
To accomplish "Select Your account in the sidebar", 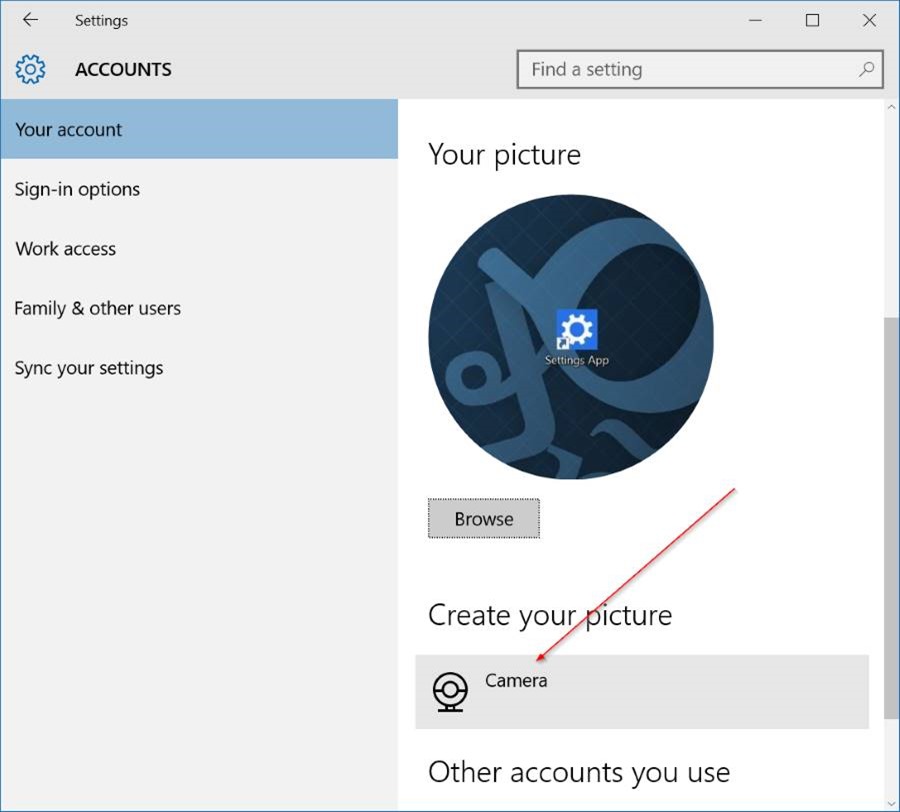I will click(69, 130).
